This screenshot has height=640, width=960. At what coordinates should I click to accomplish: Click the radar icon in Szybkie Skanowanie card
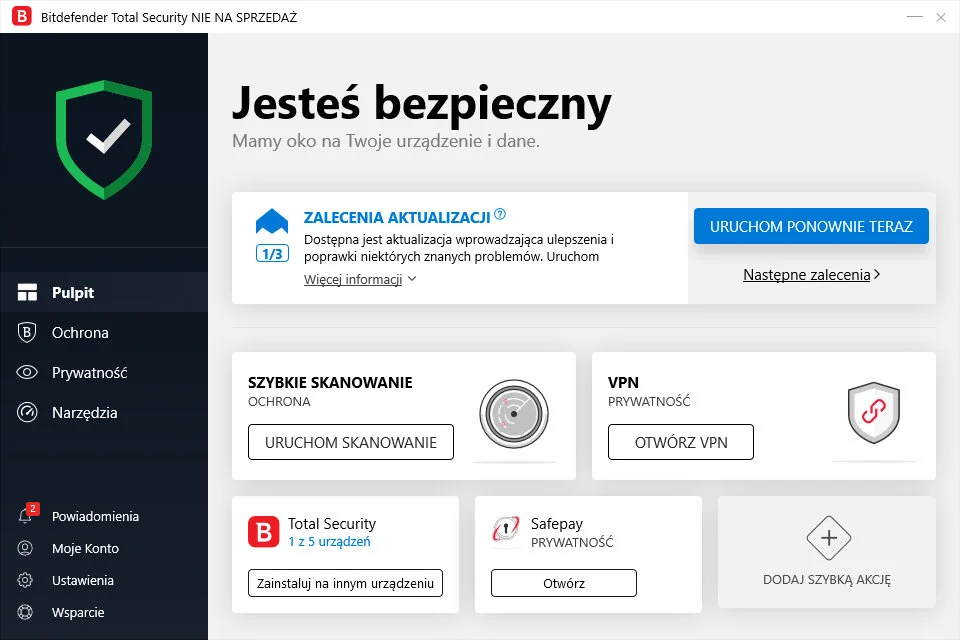click(514, 413)
